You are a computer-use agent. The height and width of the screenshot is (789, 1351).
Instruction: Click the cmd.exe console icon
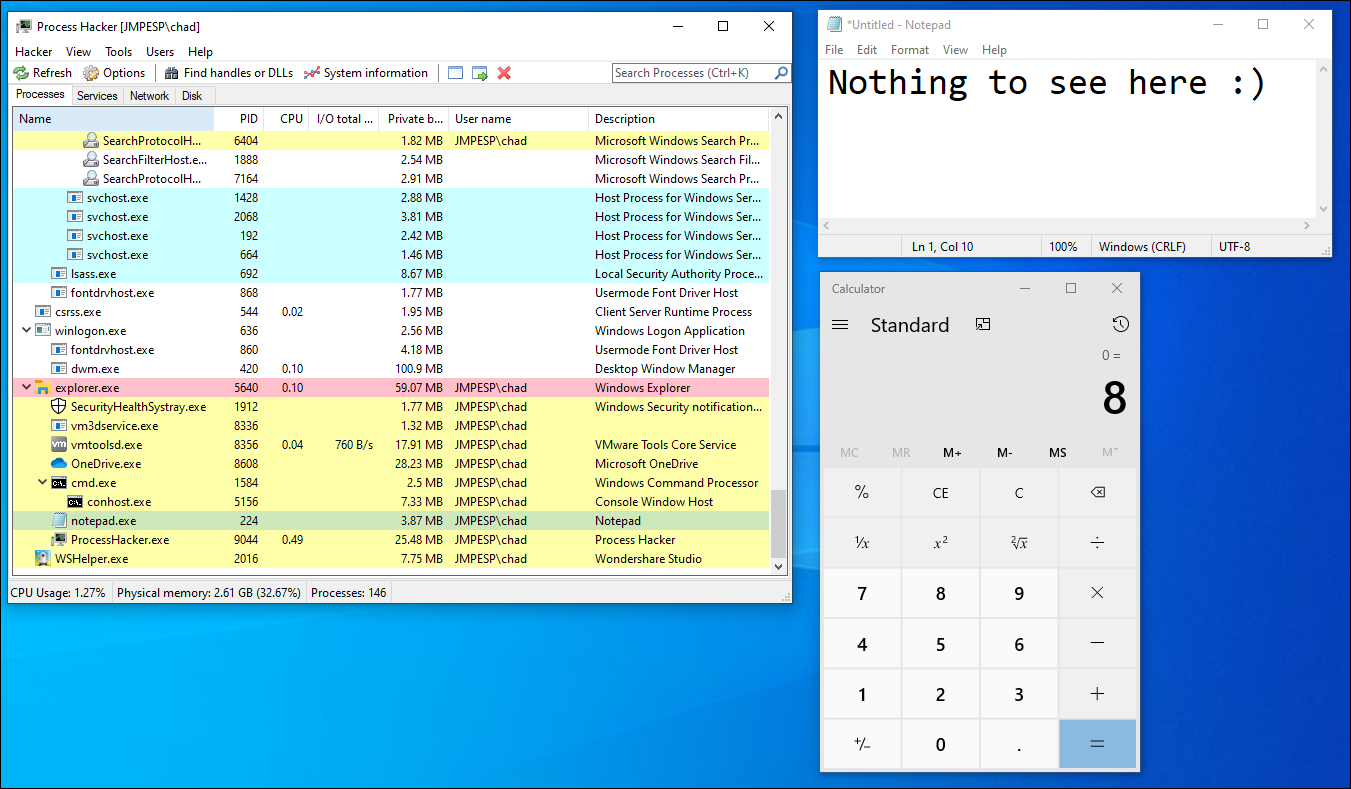[59, 483]
